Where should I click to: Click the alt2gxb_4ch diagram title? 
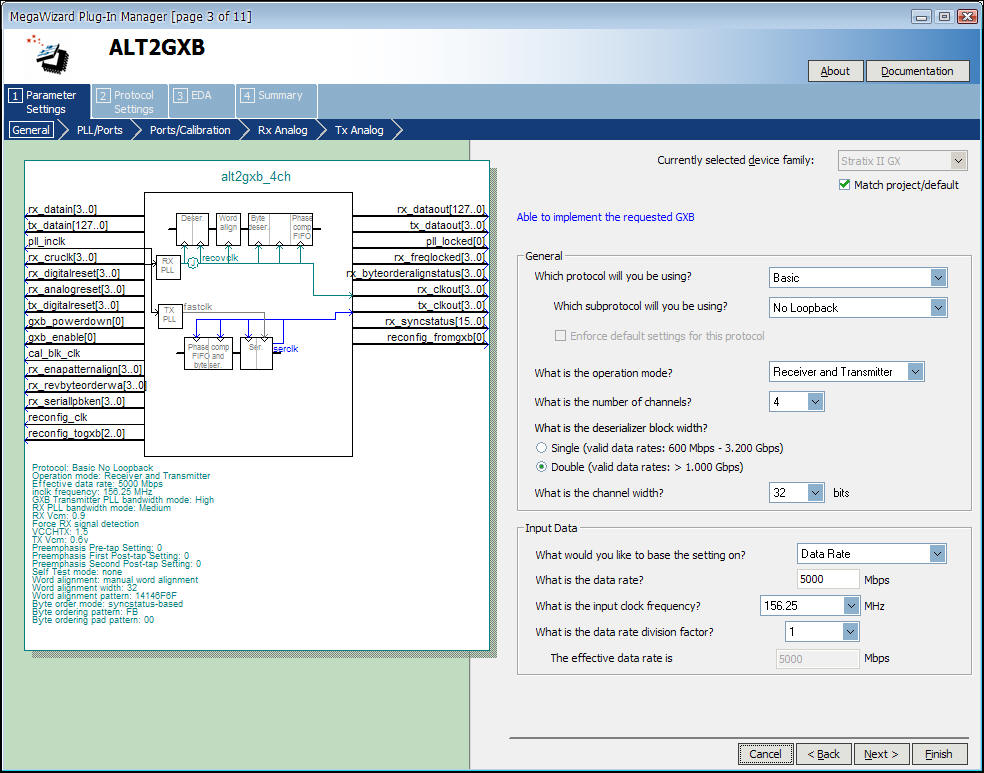256,176
